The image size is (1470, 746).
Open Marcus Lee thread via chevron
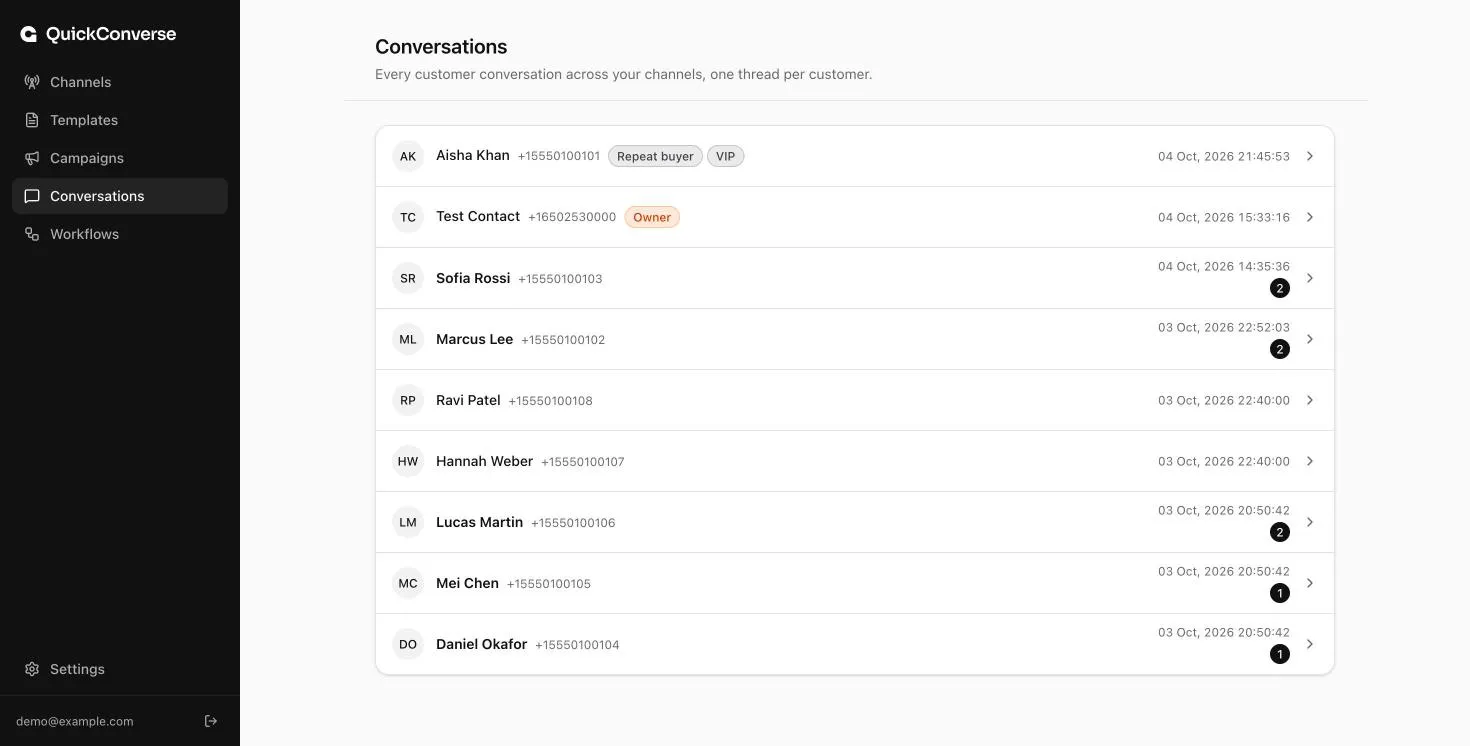[1310, 339]
